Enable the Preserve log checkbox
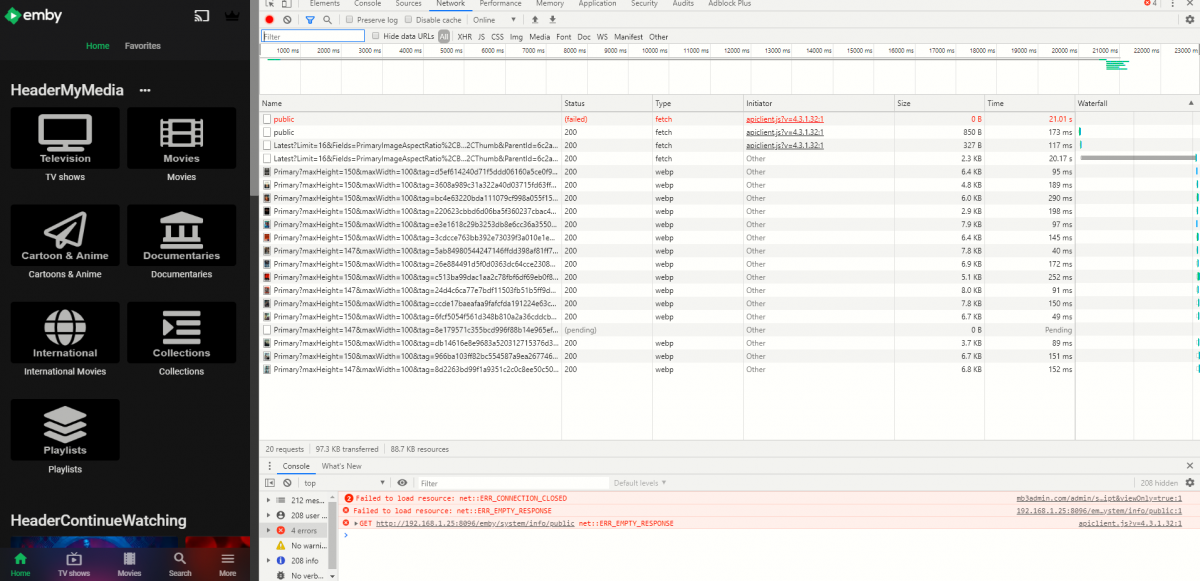 pos(349,20)
